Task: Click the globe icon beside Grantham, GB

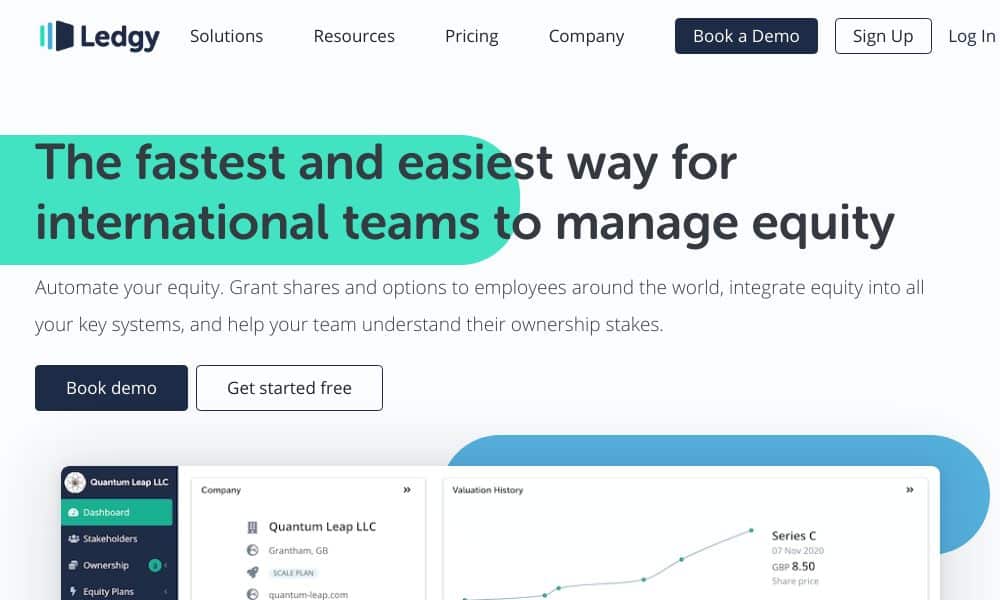Action: [253, 550]
